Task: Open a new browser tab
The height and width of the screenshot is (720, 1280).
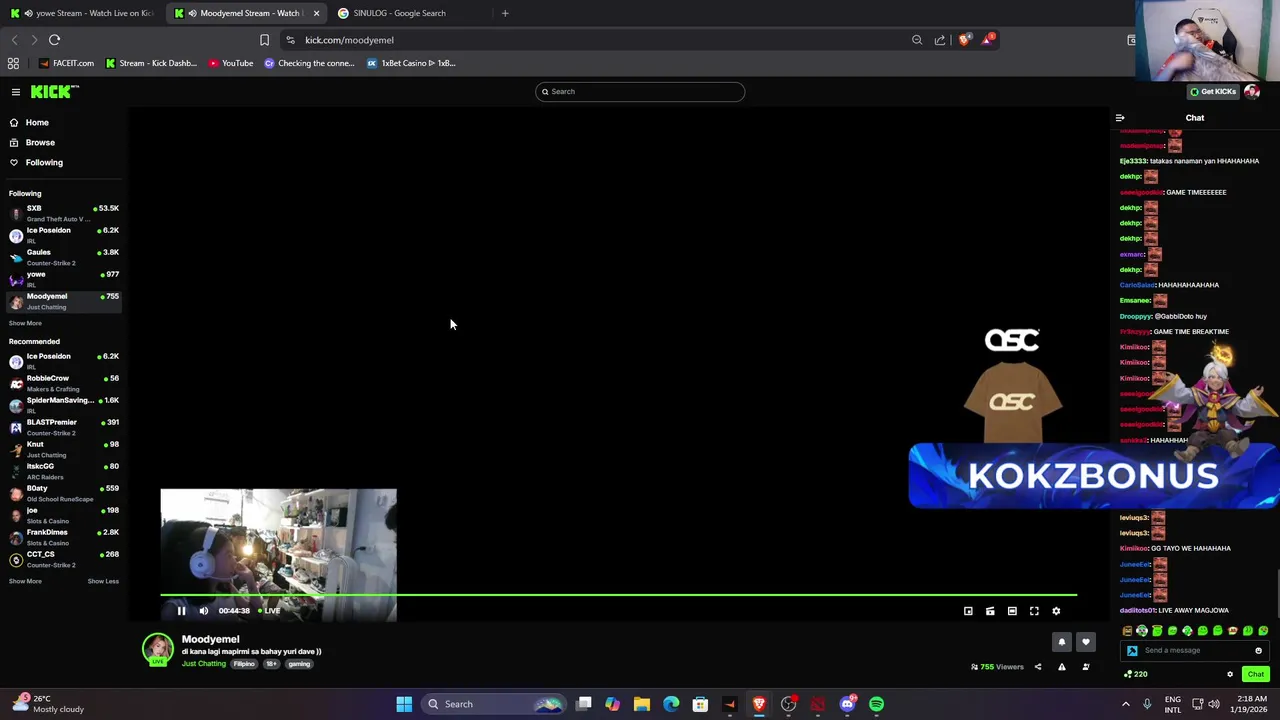Action: coord(505,13)
